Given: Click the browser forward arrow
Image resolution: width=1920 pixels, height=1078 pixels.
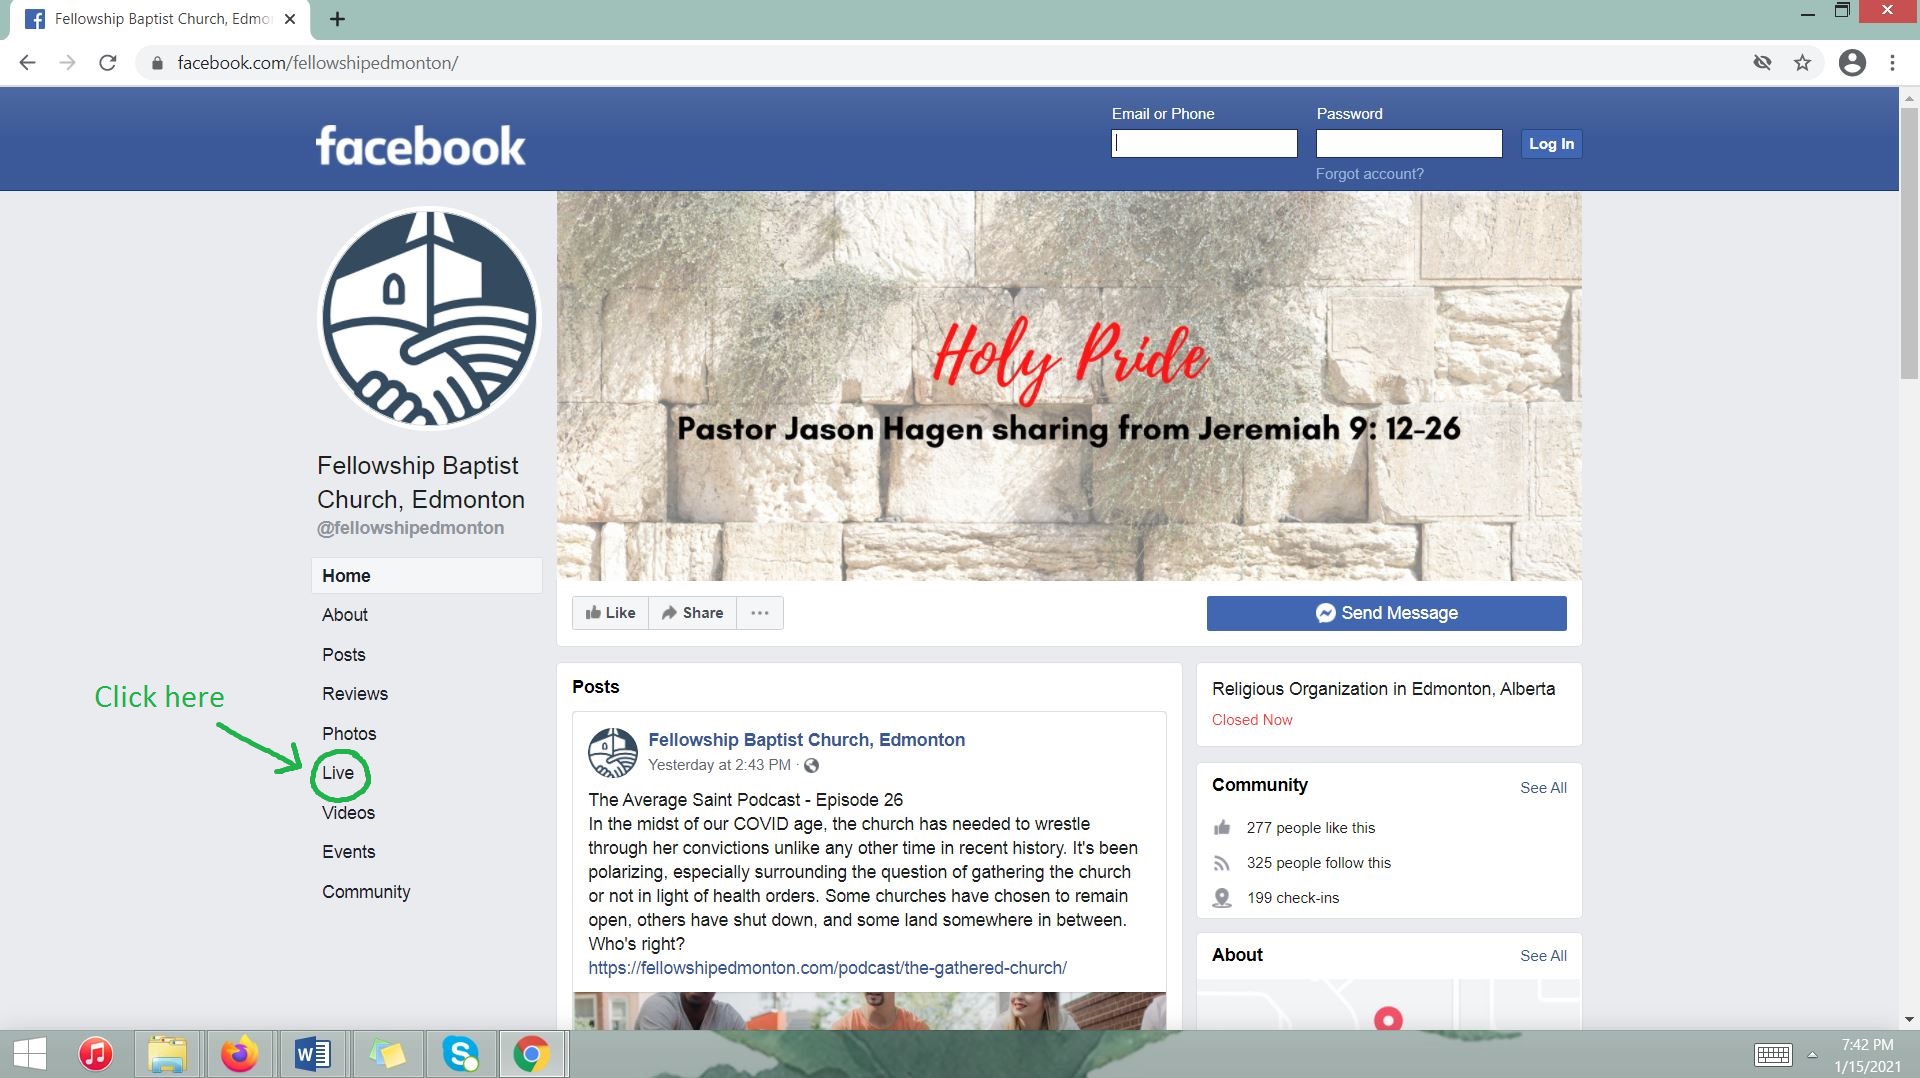Looking at the screenshot, I should point(67,62).
